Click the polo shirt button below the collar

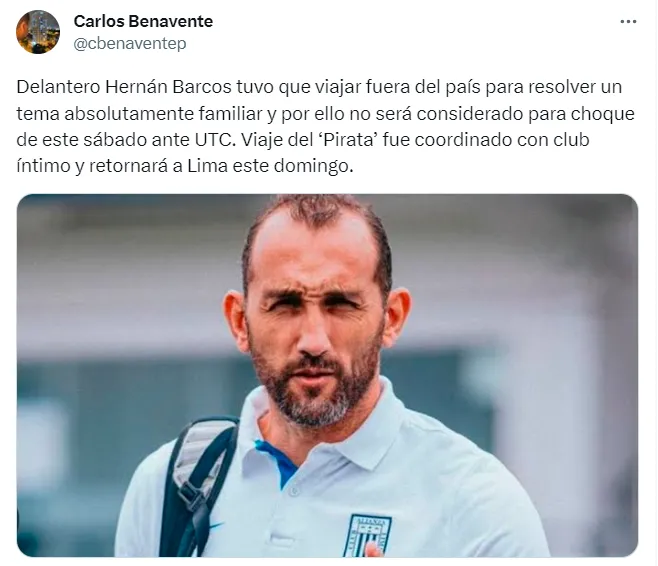tap(294, 490)
